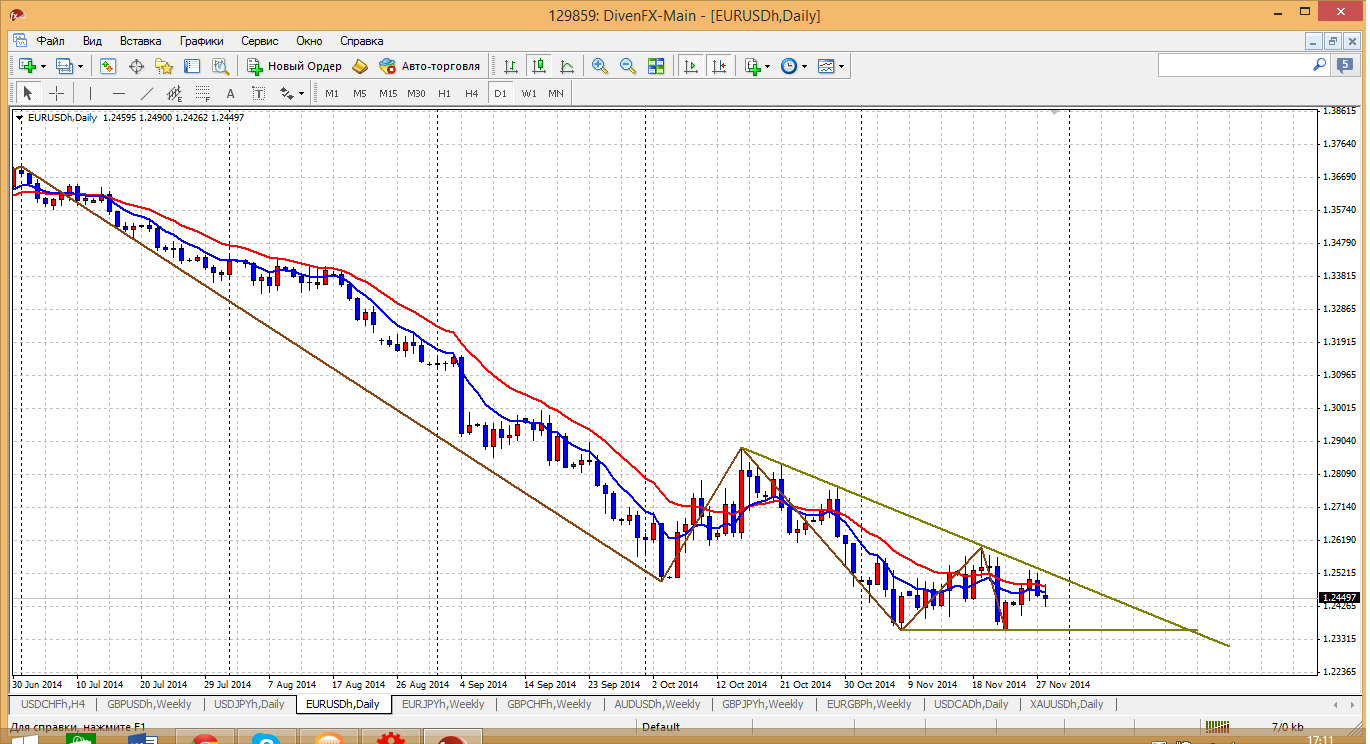Open the profiles dropdown arrow
This screenshot has width=1370, height=744.
(80, 66)
